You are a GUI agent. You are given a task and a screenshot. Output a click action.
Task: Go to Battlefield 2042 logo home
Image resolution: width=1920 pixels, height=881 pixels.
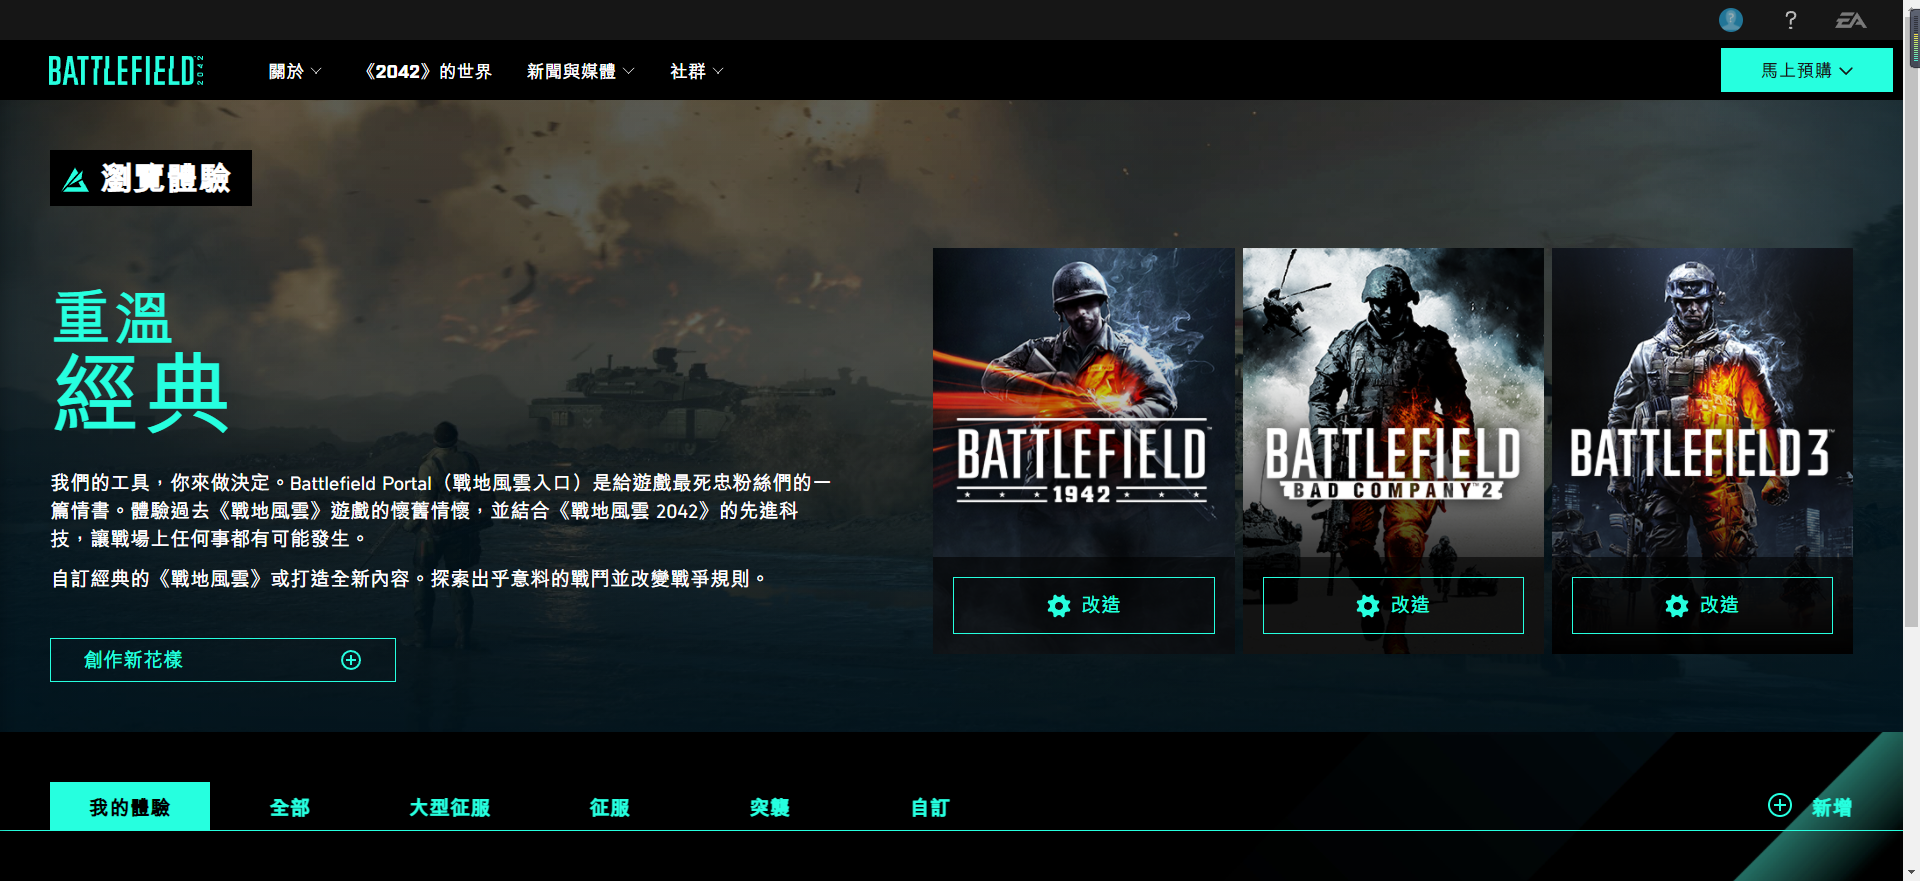click(x=126, y=71)
